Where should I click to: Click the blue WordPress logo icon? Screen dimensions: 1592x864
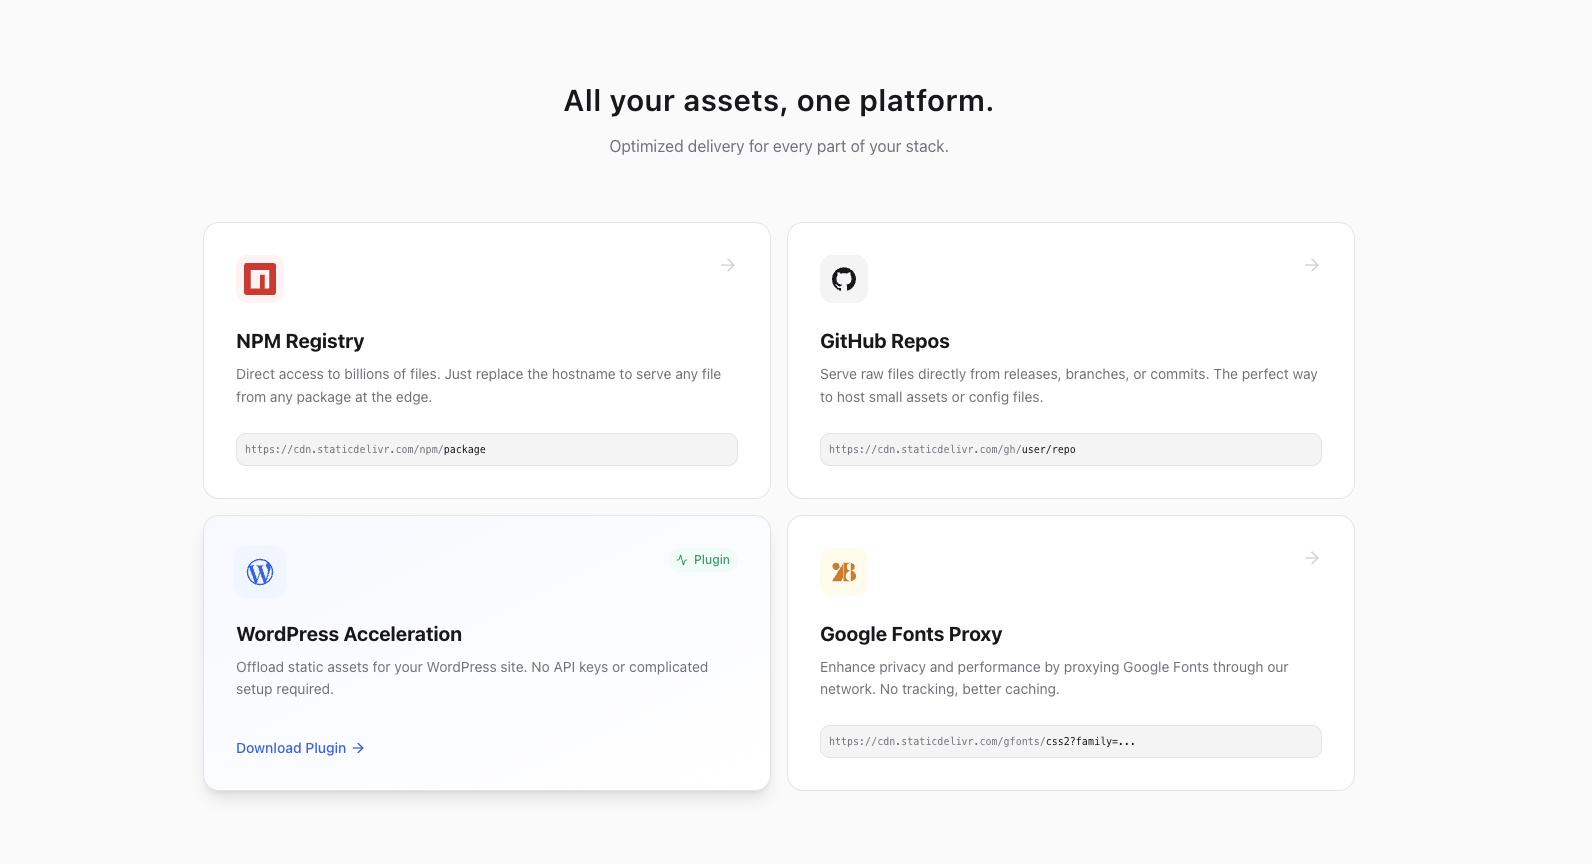coord(260,572)
